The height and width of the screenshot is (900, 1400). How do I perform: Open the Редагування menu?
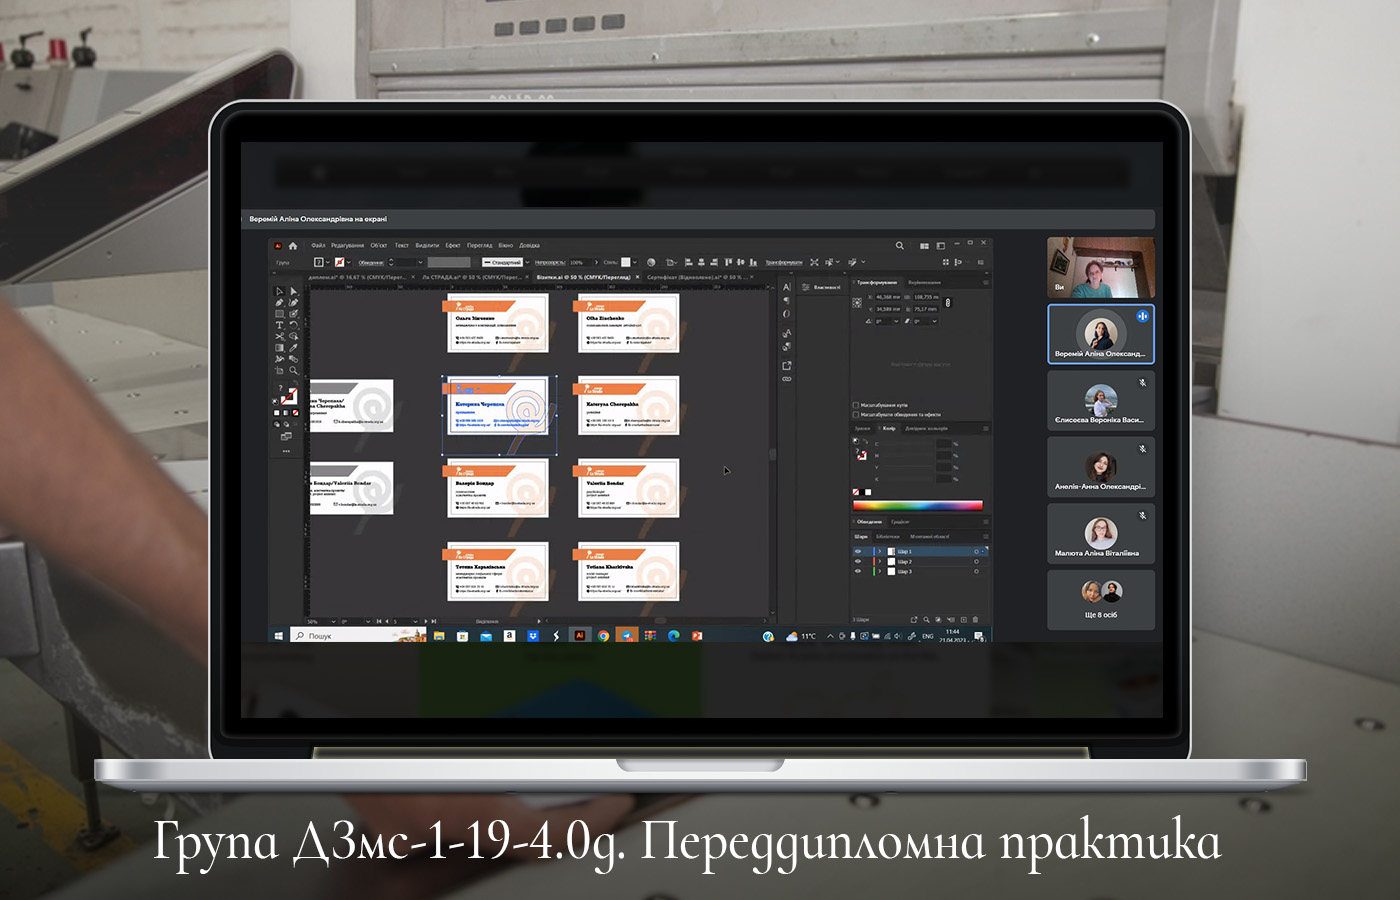pos(348,245)
